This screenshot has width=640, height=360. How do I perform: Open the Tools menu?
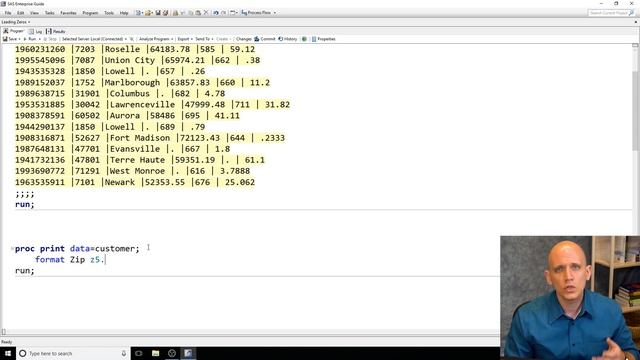tap(109, 13)
